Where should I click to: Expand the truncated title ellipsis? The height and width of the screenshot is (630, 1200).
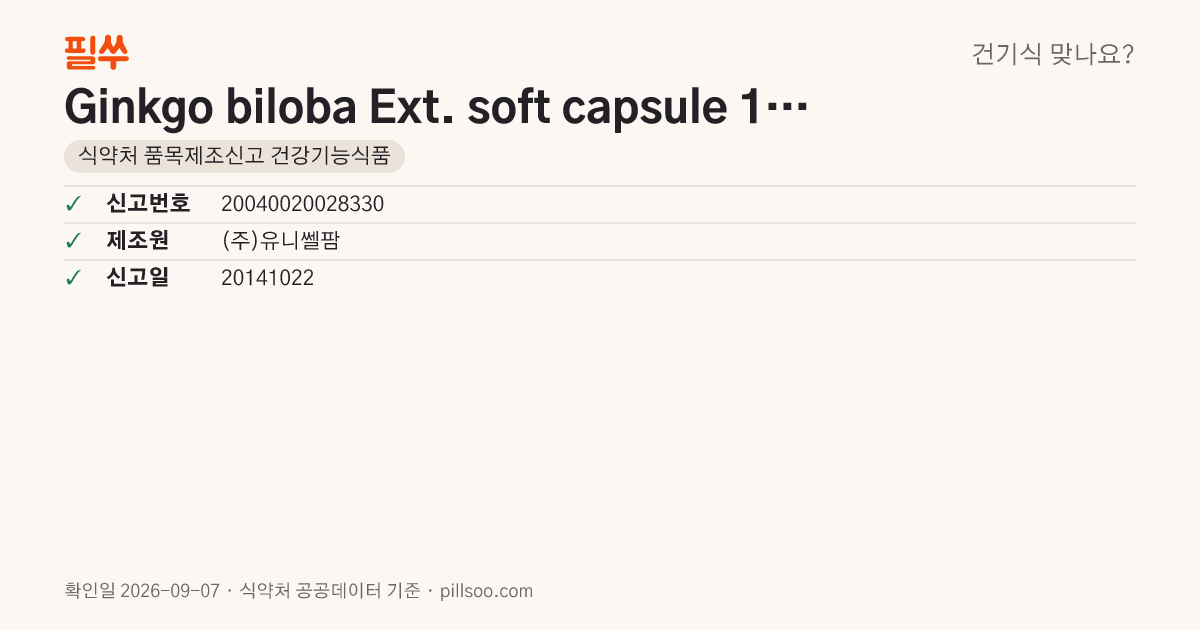(x=785, y=108)
